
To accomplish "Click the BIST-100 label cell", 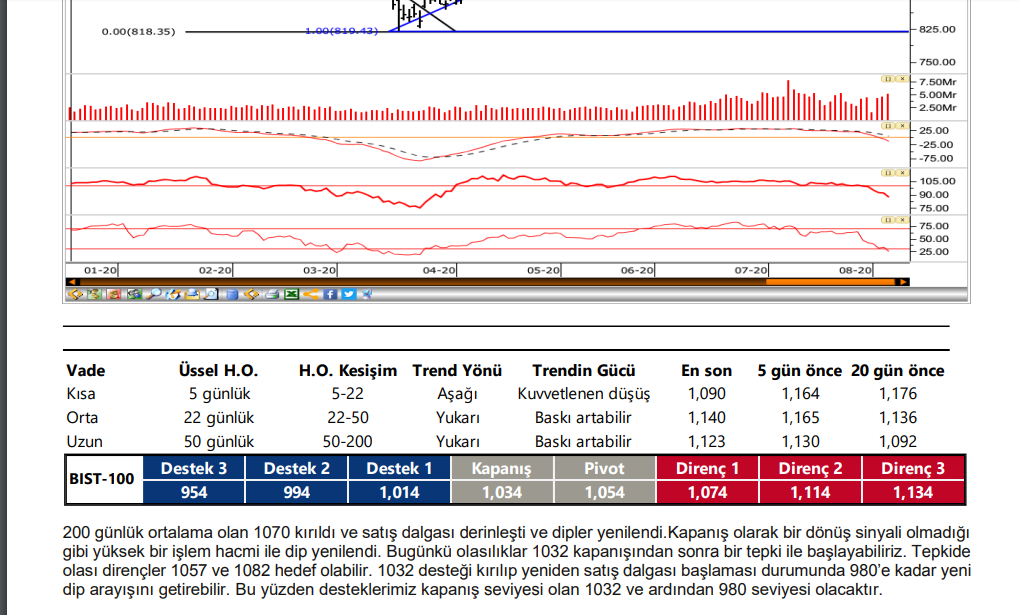I will (102, 479).
